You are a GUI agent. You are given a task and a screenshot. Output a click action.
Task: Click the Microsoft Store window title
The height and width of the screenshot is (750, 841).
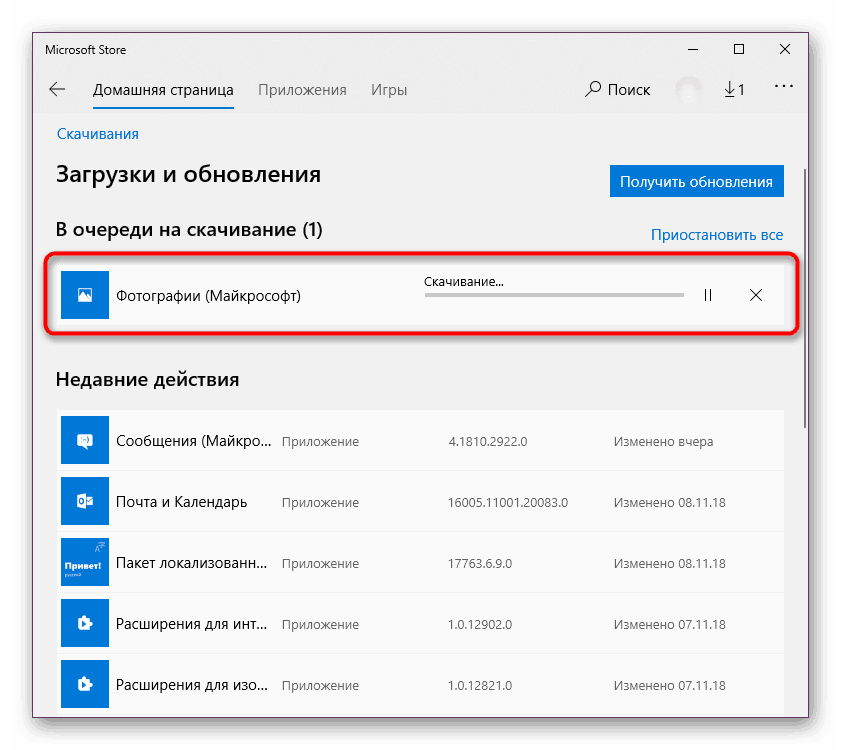coord(86,50)
